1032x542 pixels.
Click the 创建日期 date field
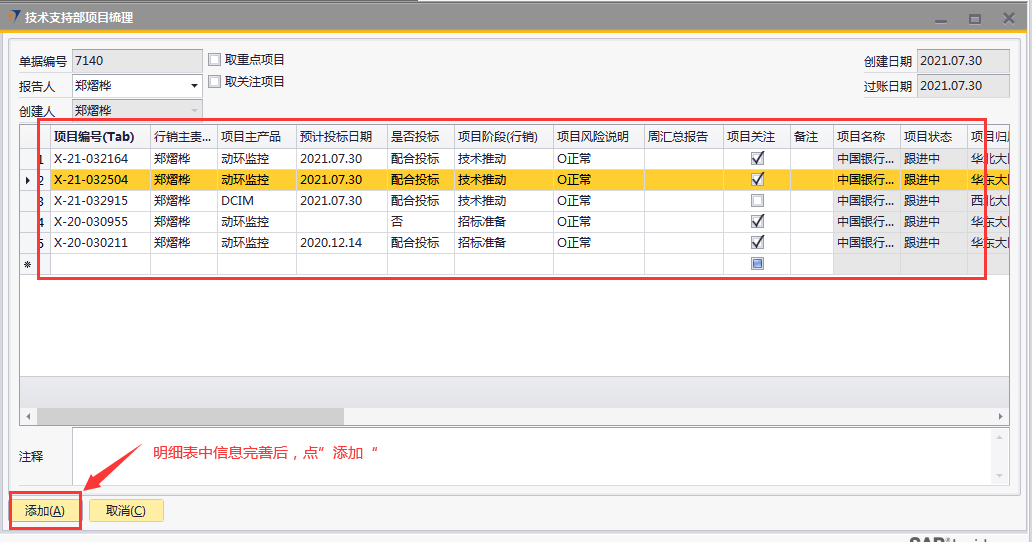[x=950, y=61]
